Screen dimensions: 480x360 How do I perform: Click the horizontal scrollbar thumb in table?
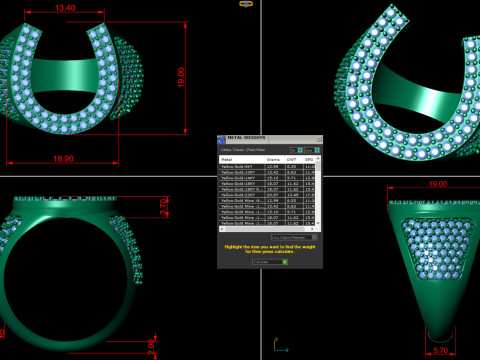tap(265, 229)
